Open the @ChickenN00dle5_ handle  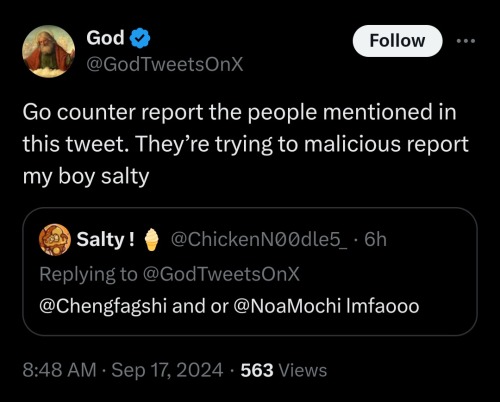(259, 239)
